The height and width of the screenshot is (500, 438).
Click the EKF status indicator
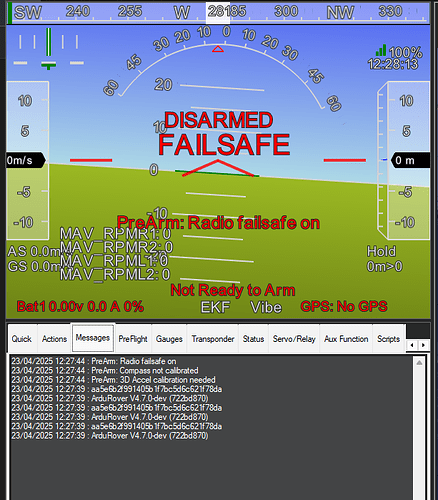coord(215,307)
